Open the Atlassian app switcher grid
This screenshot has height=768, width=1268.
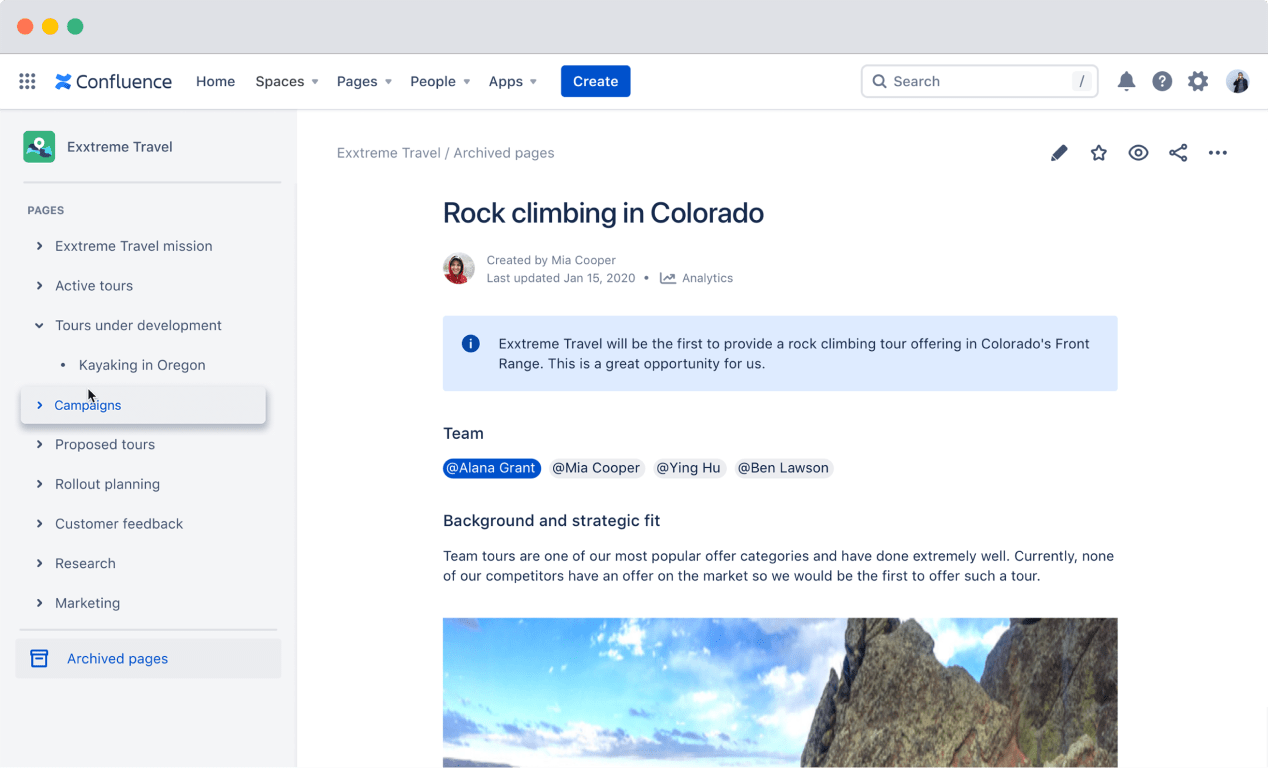[27, 81]
